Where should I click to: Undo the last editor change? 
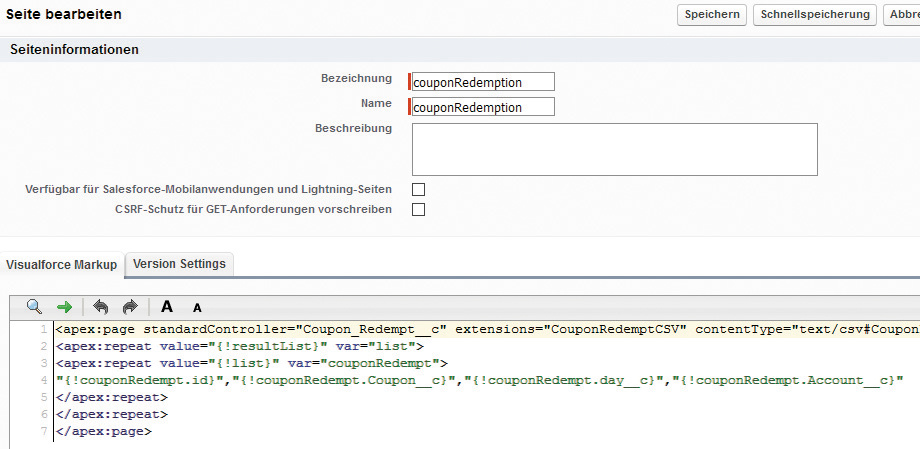pyautogui.click(x=100, y=307)
